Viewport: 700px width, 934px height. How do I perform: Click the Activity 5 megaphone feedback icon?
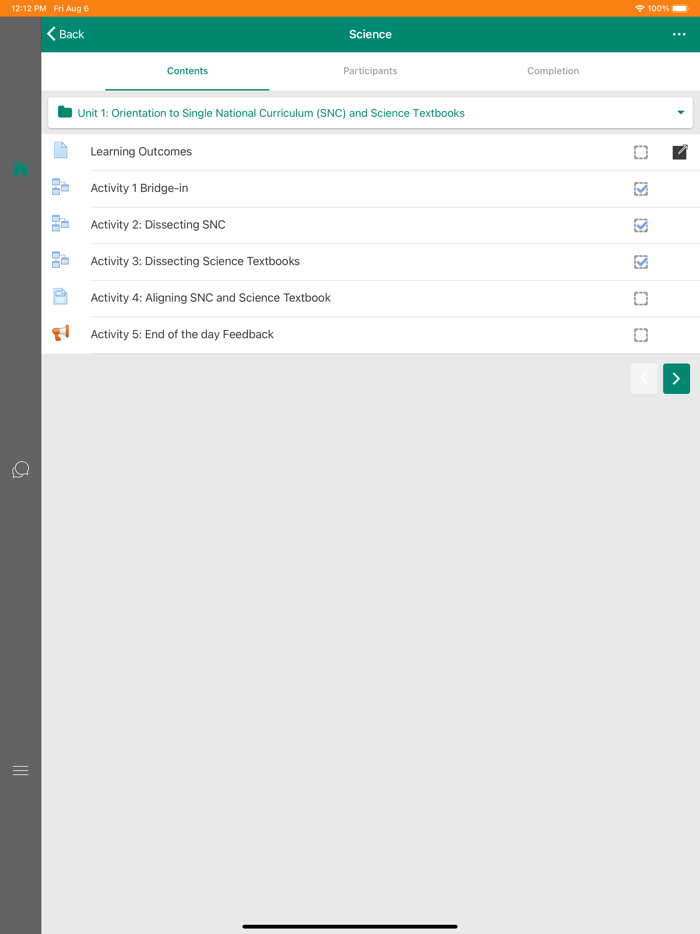tap(60, 333)
